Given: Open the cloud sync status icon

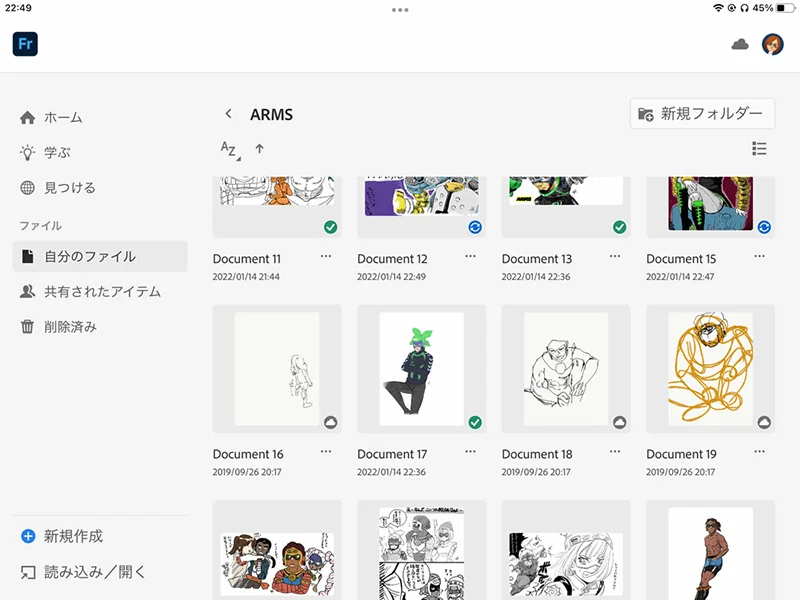Looking at the screenshot, I should click(740, 44).
